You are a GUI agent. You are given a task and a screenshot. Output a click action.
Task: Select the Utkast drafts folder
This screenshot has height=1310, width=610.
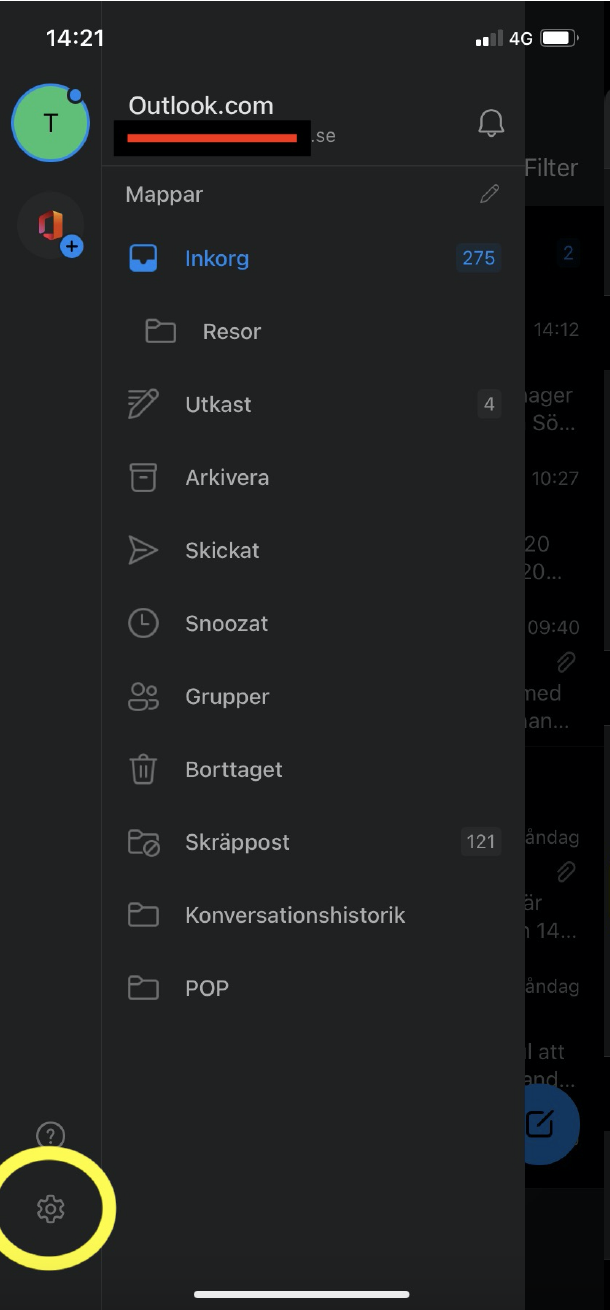click(218, 404)
